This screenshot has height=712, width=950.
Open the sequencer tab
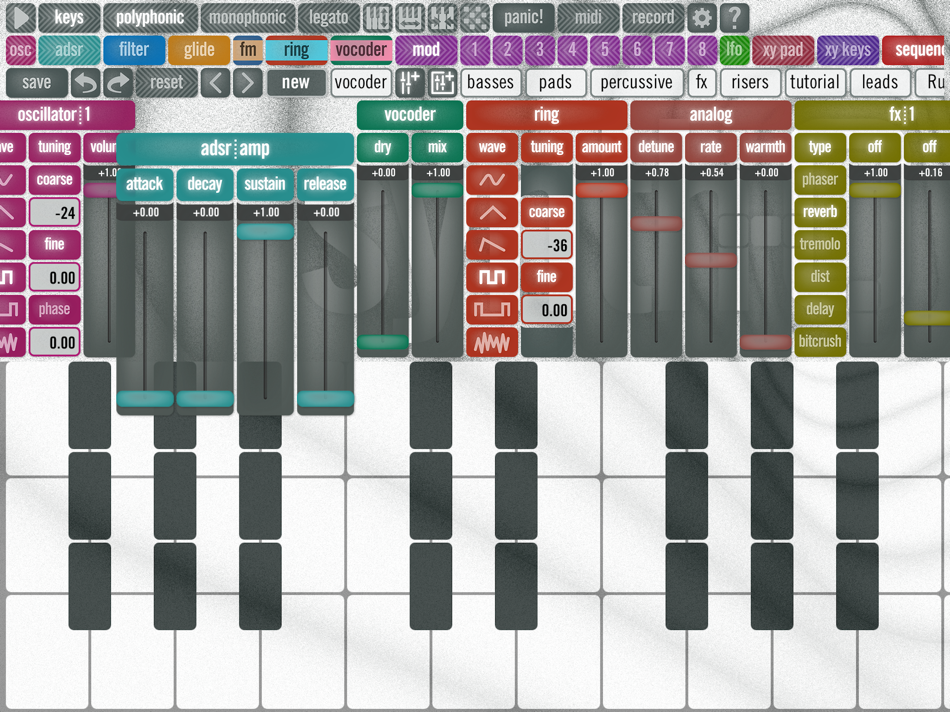point(922,49)
